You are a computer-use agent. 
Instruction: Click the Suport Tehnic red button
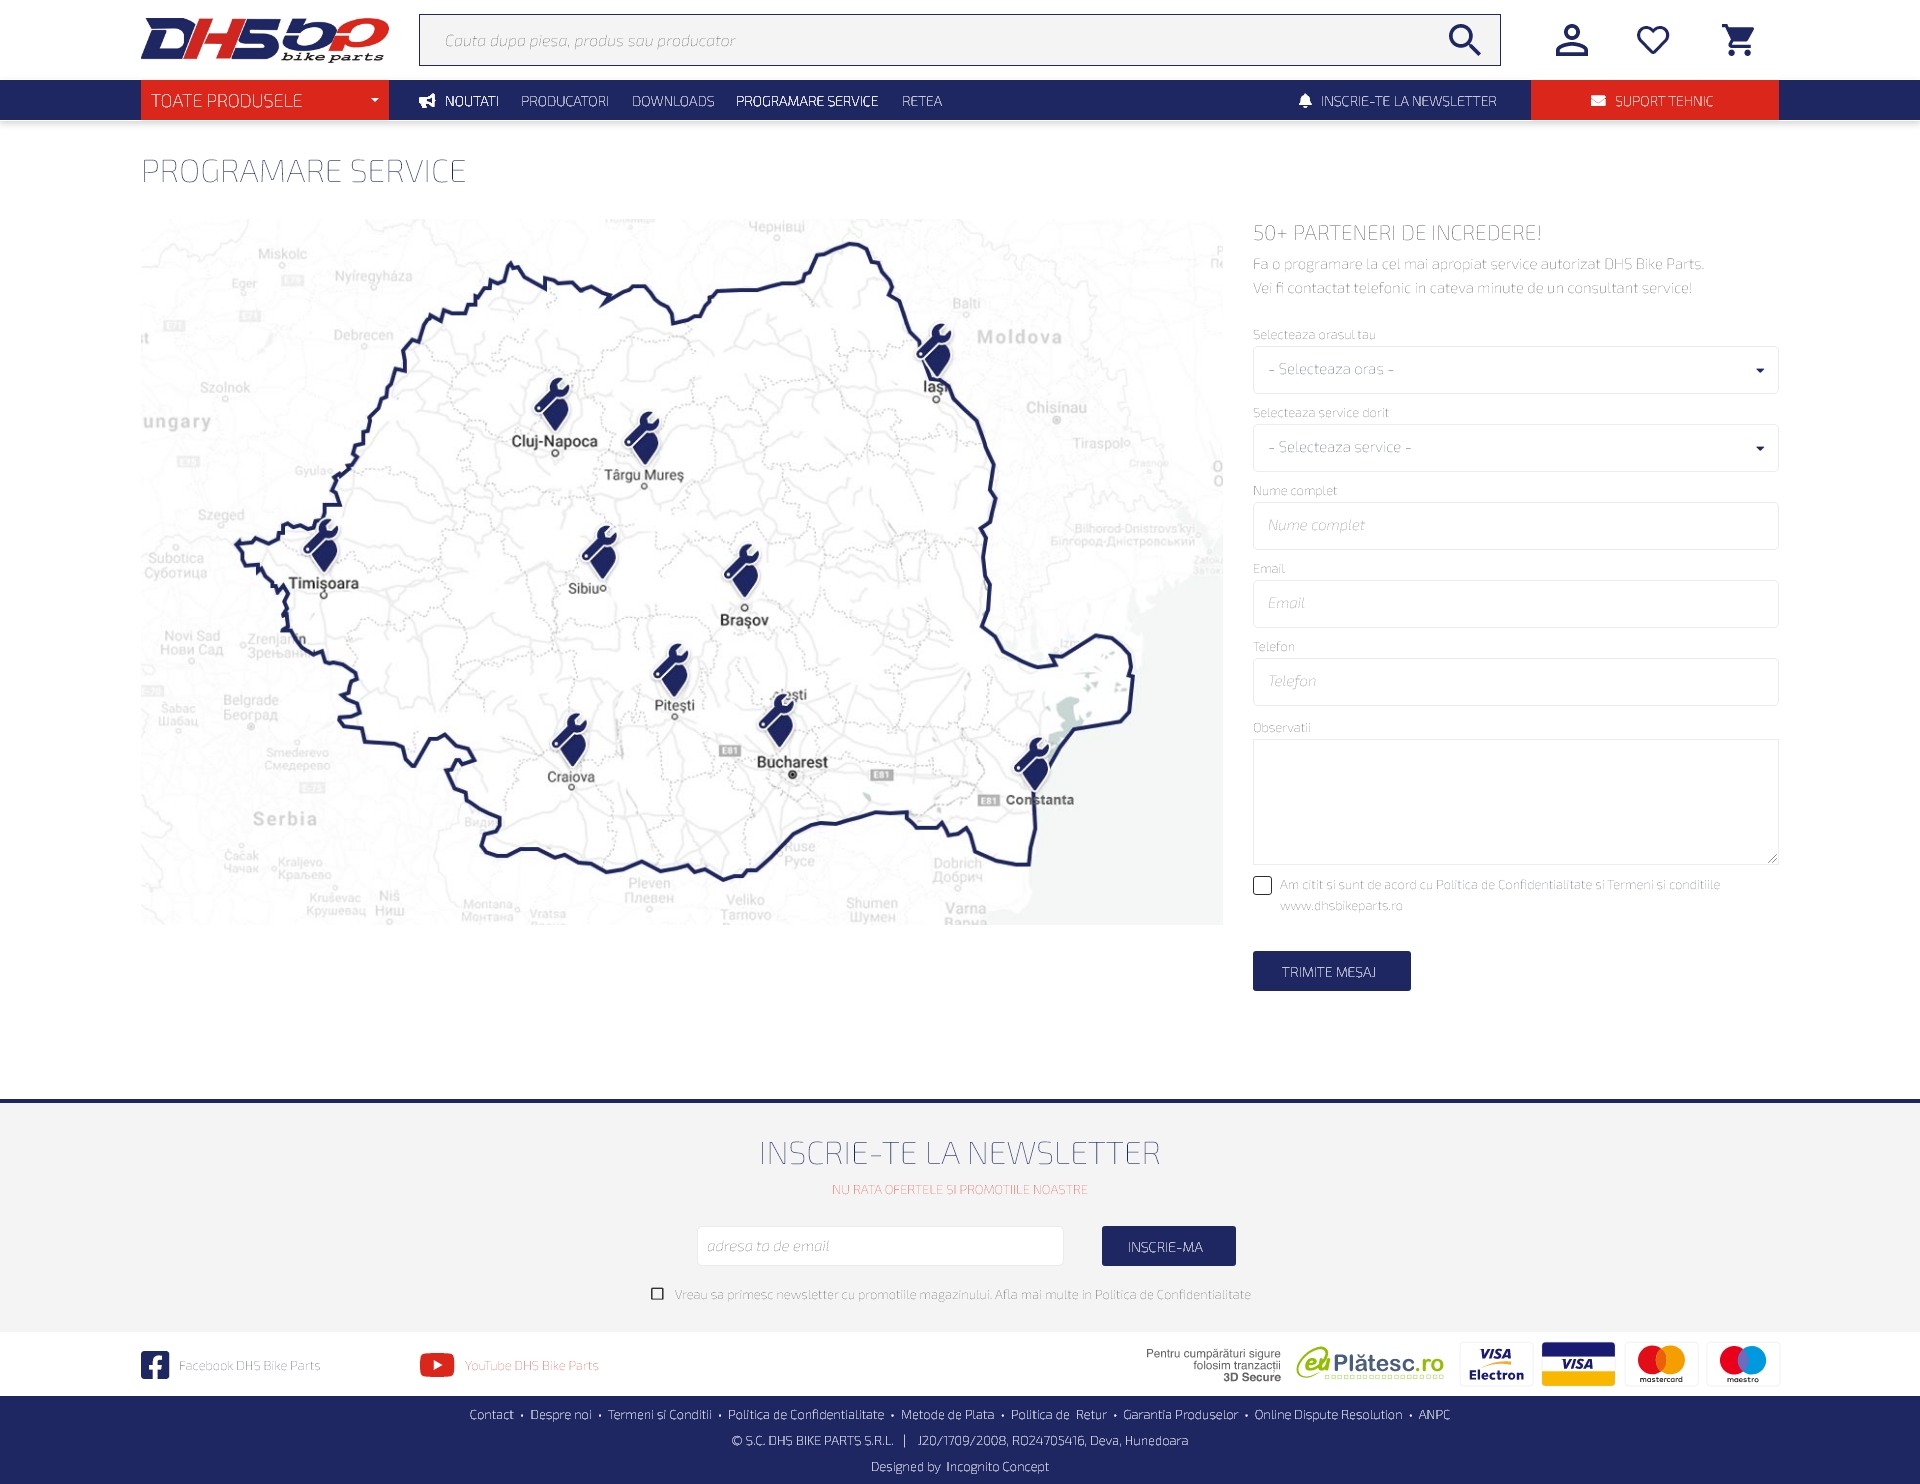coord(1653,101)
